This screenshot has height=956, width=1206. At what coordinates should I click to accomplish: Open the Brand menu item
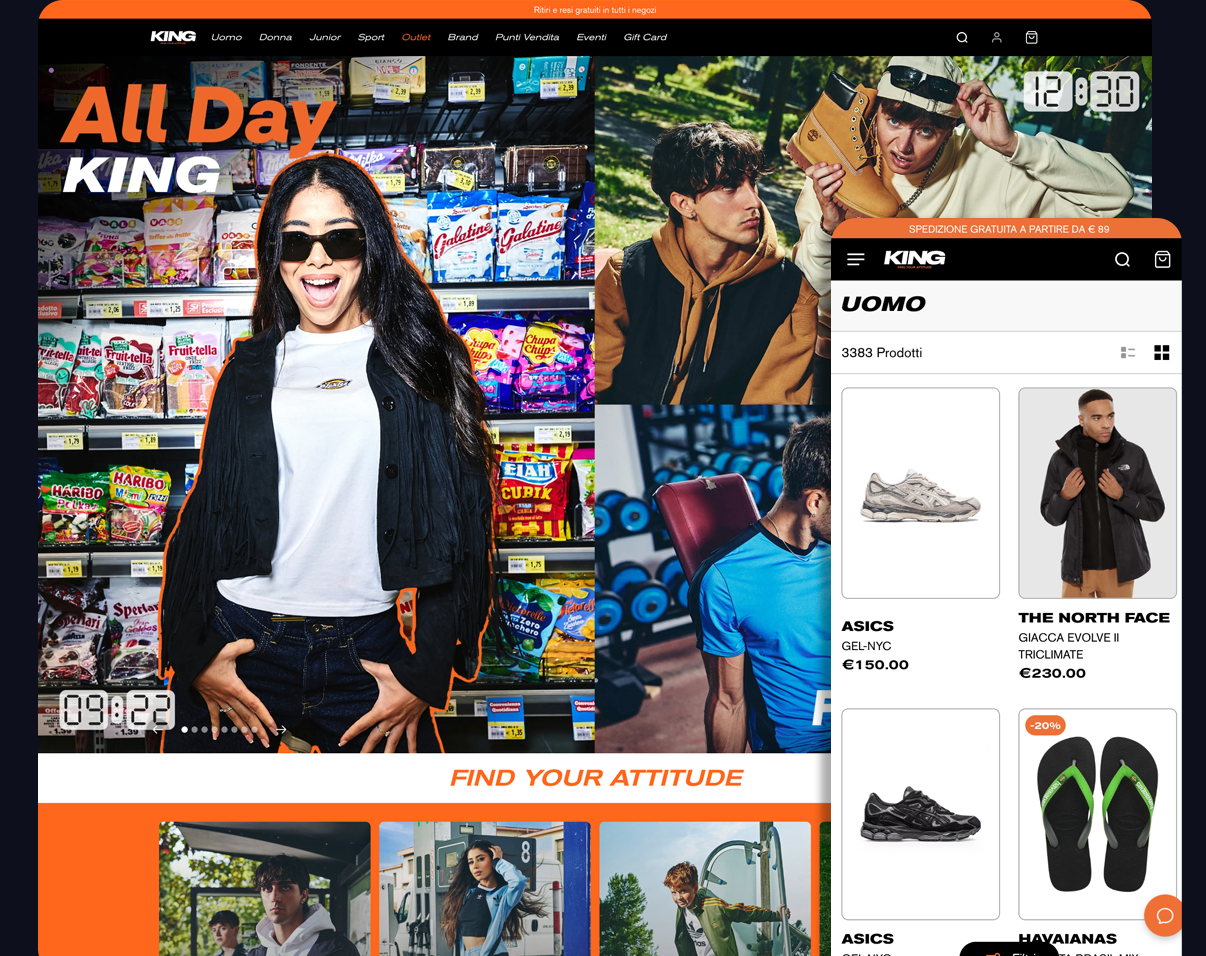coord(463,37)
